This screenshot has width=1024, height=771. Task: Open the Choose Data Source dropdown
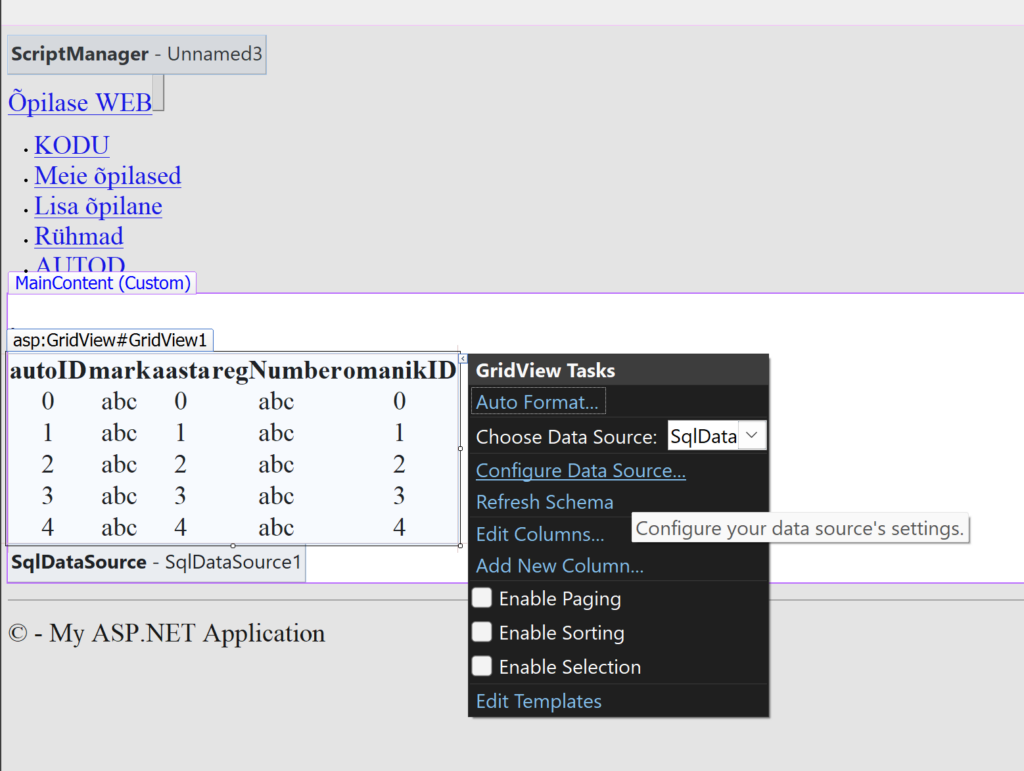click(753, 436)
